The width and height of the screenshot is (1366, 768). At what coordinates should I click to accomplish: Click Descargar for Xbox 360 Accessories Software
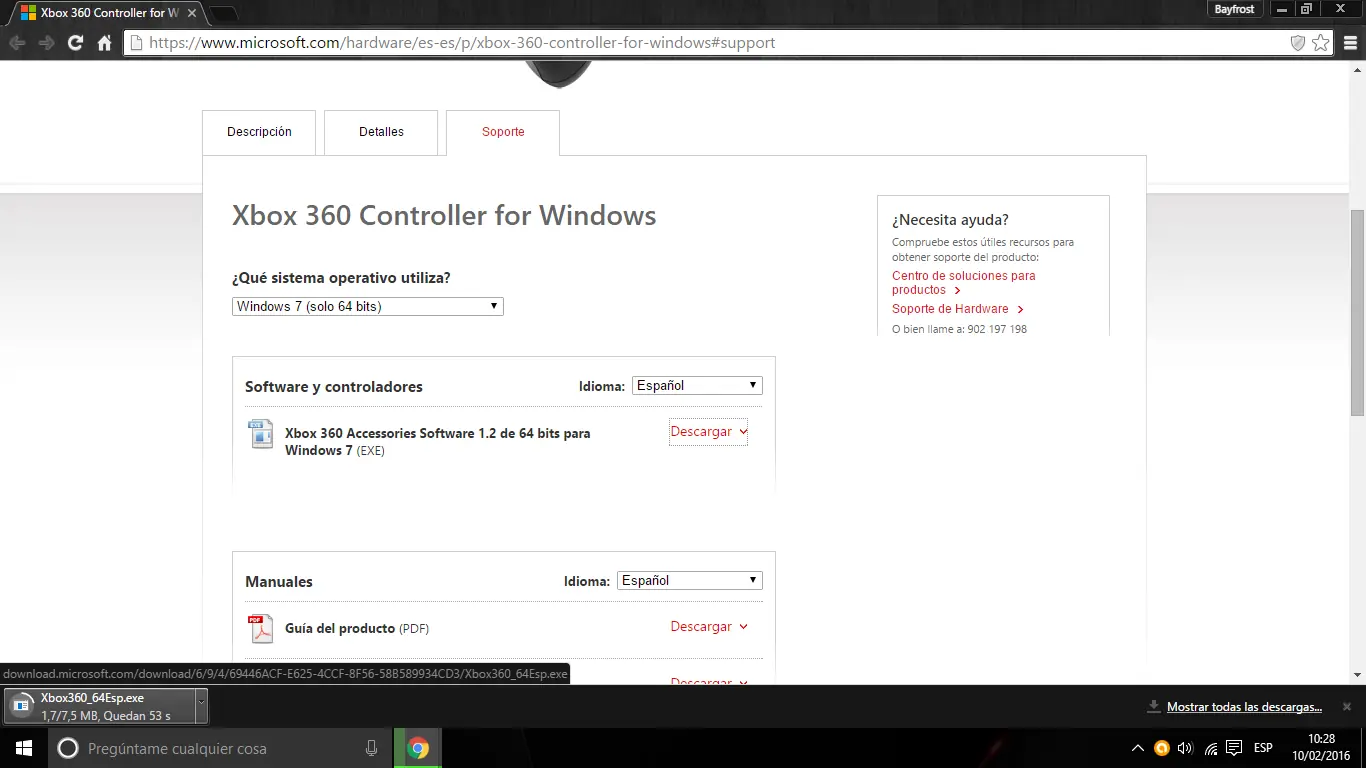coord(709,432)
